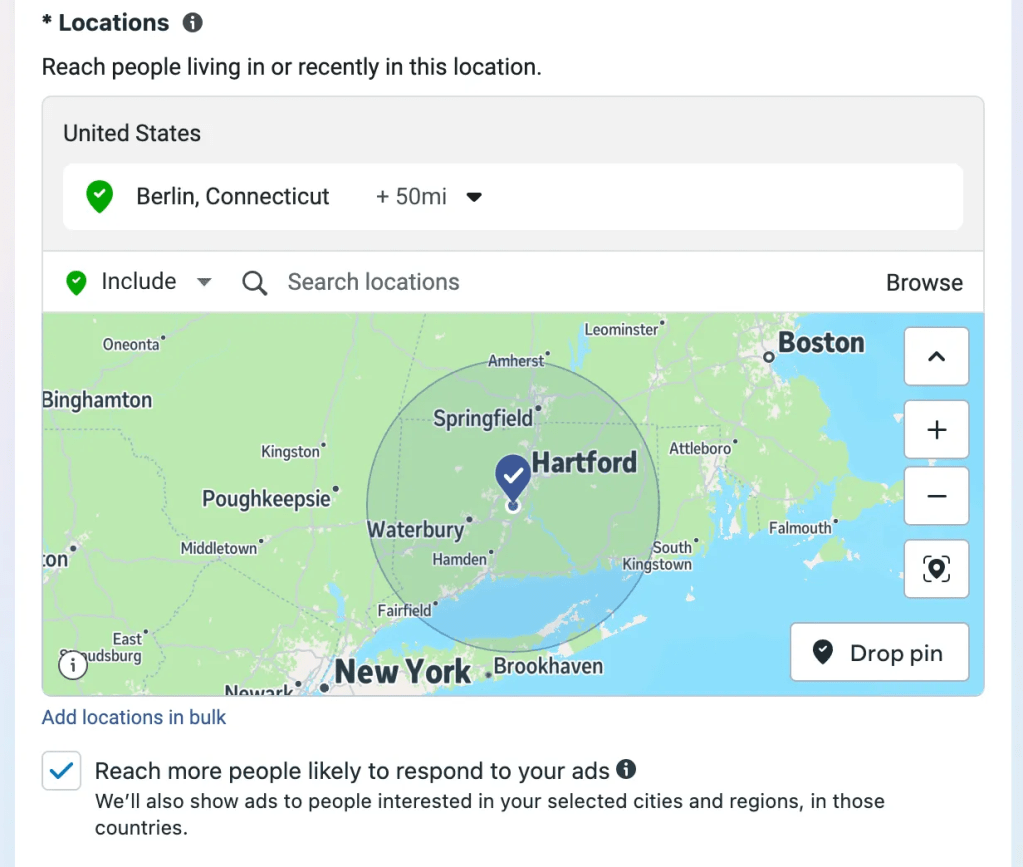Open Add locations in bulk link
Image resolution: width=1023 pixels, height=867 pixels.
pyautogui.click(x=134, y=717)
